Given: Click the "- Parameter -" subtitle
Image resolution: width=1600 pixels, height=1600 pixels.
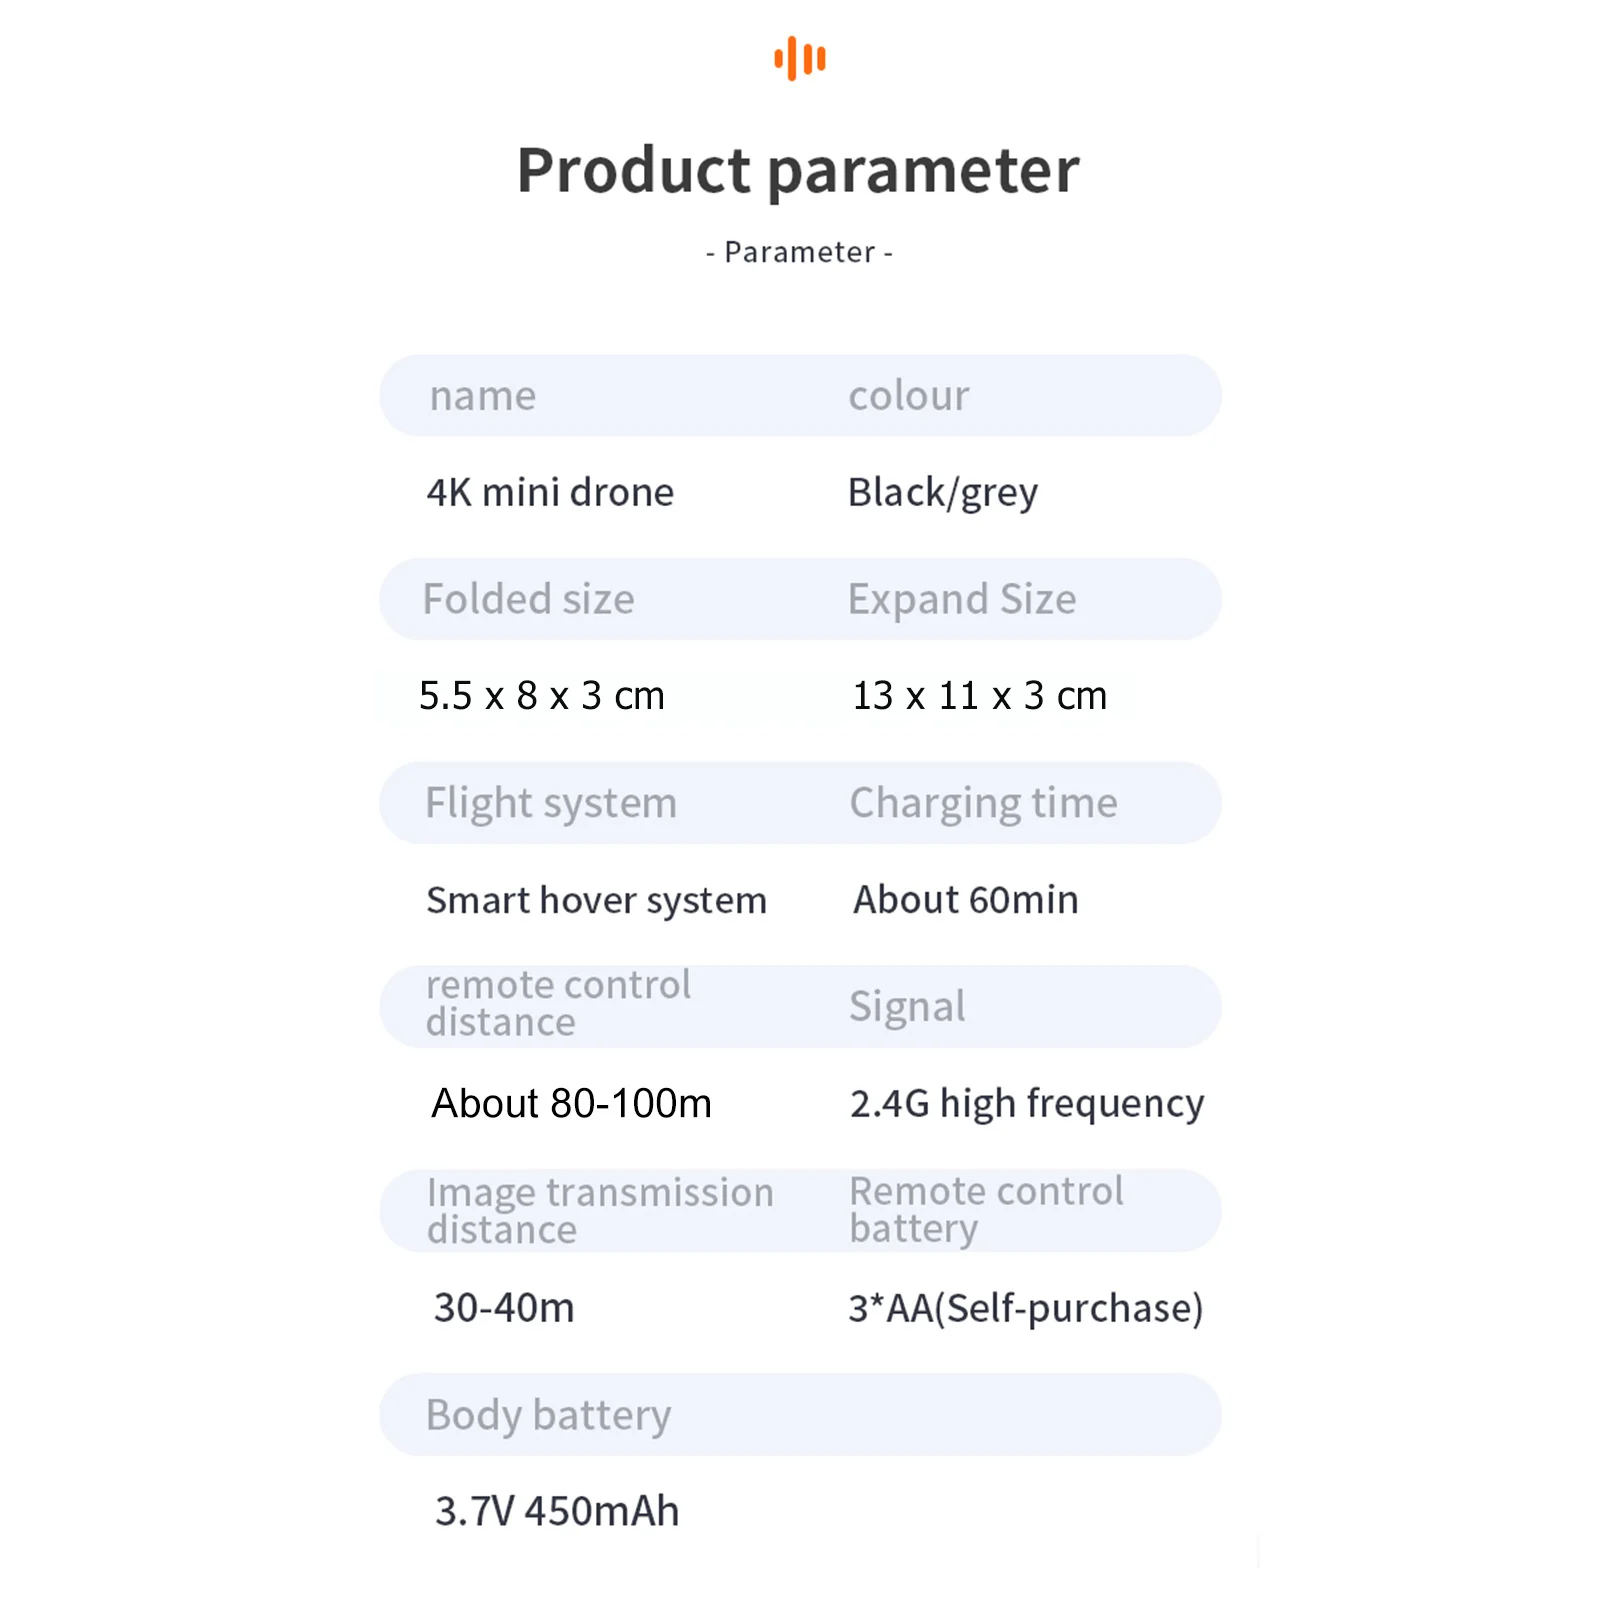Looking at the screenshot, I should tap(799, 252).
